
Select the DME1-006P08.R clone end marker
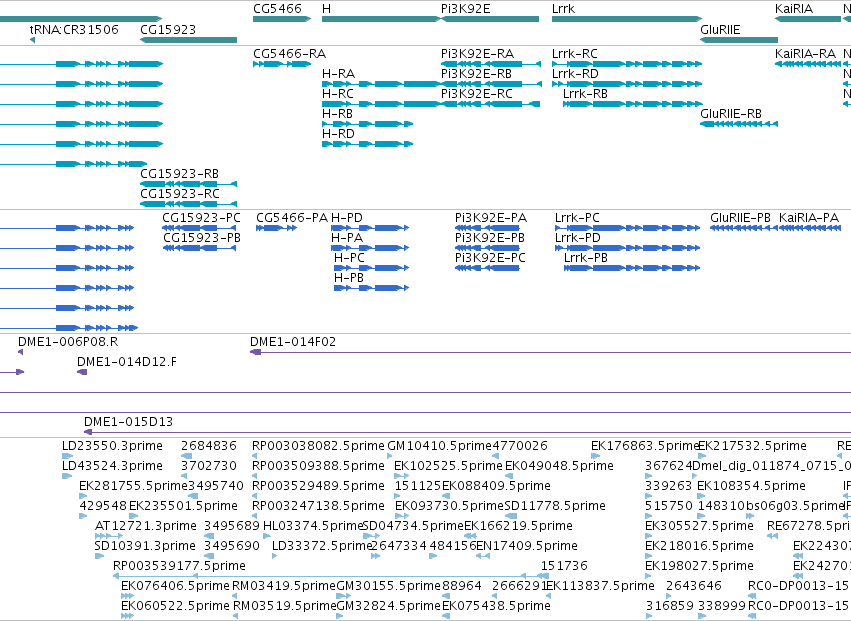pos(21,352)
